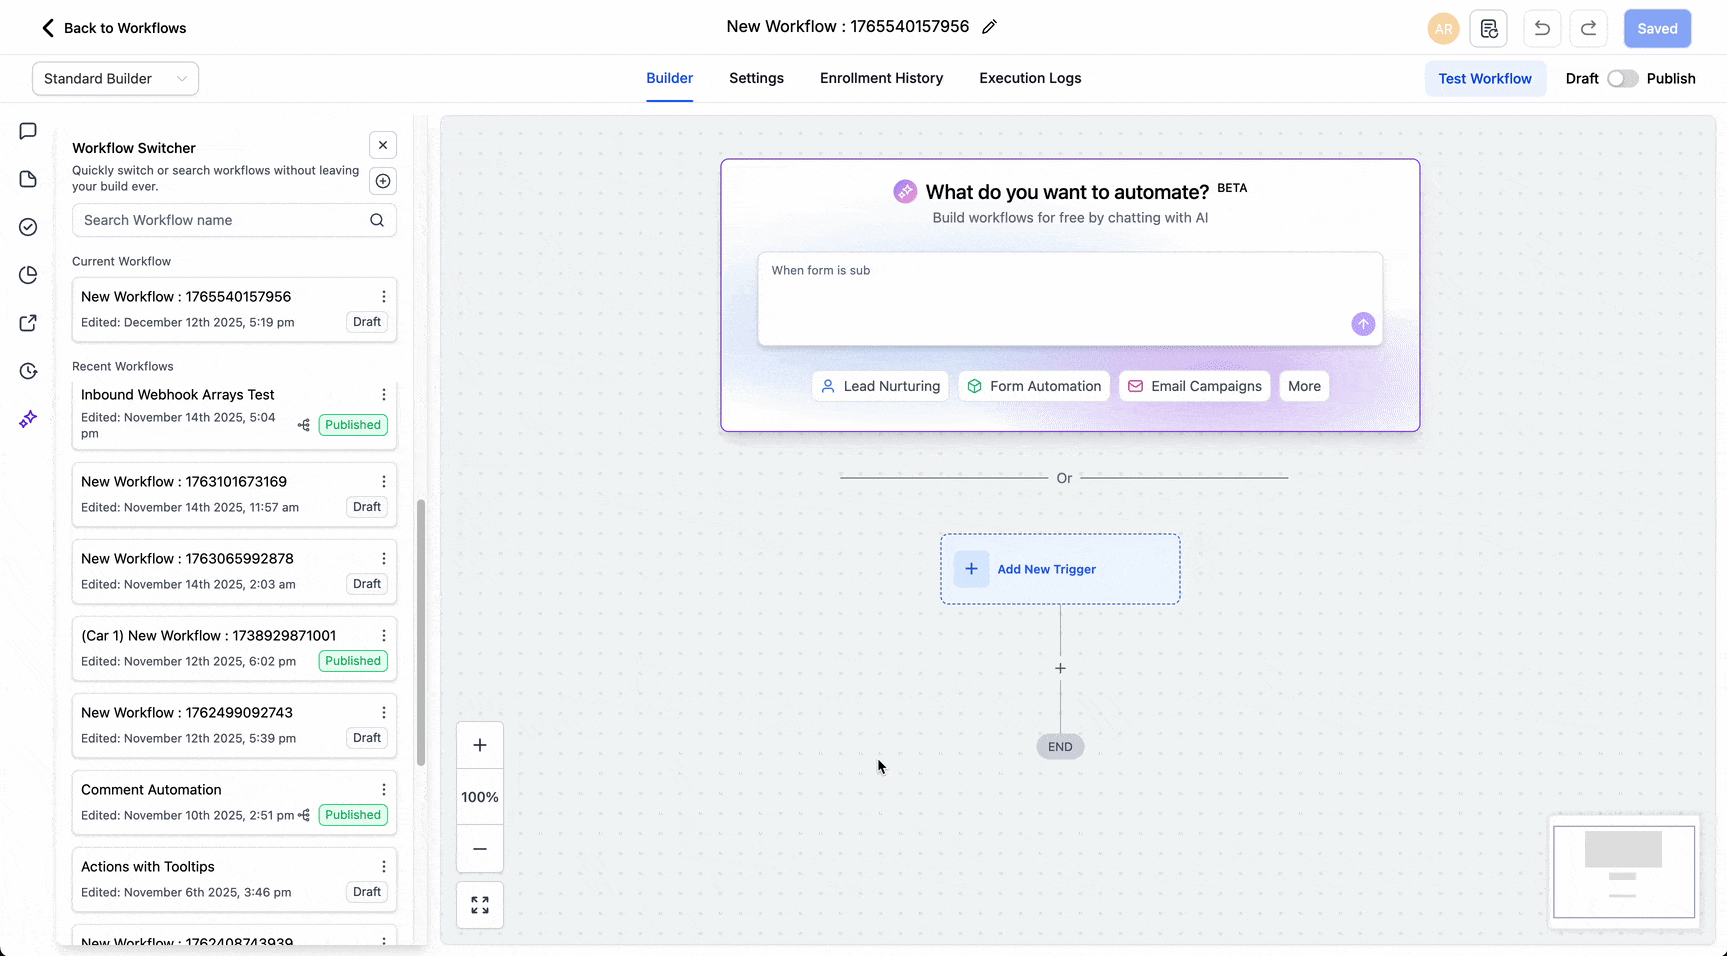Click the redo arrow icon
Viewport: 1727px width, 956px height.
pos(1588,28)
